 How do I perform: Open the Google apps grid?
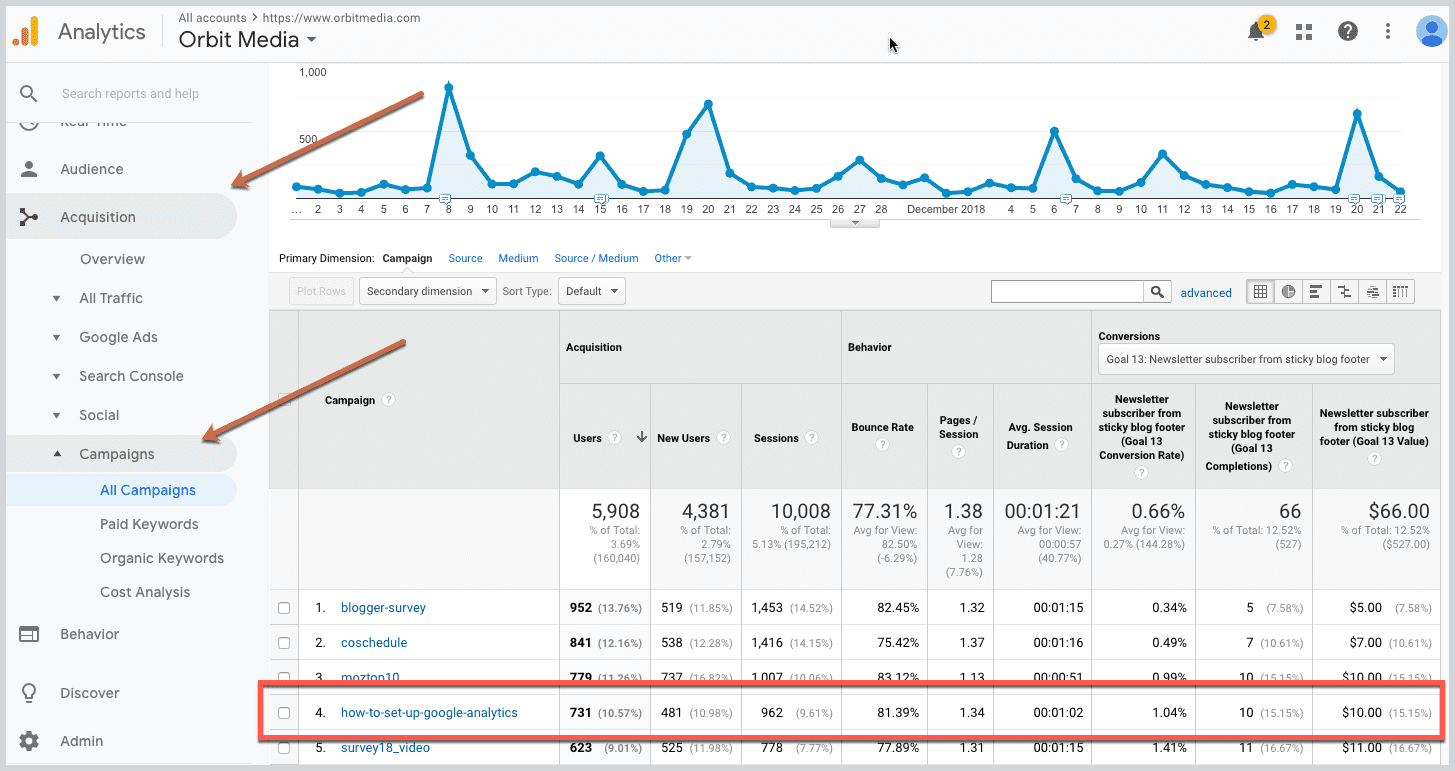tap(1304, 32)
